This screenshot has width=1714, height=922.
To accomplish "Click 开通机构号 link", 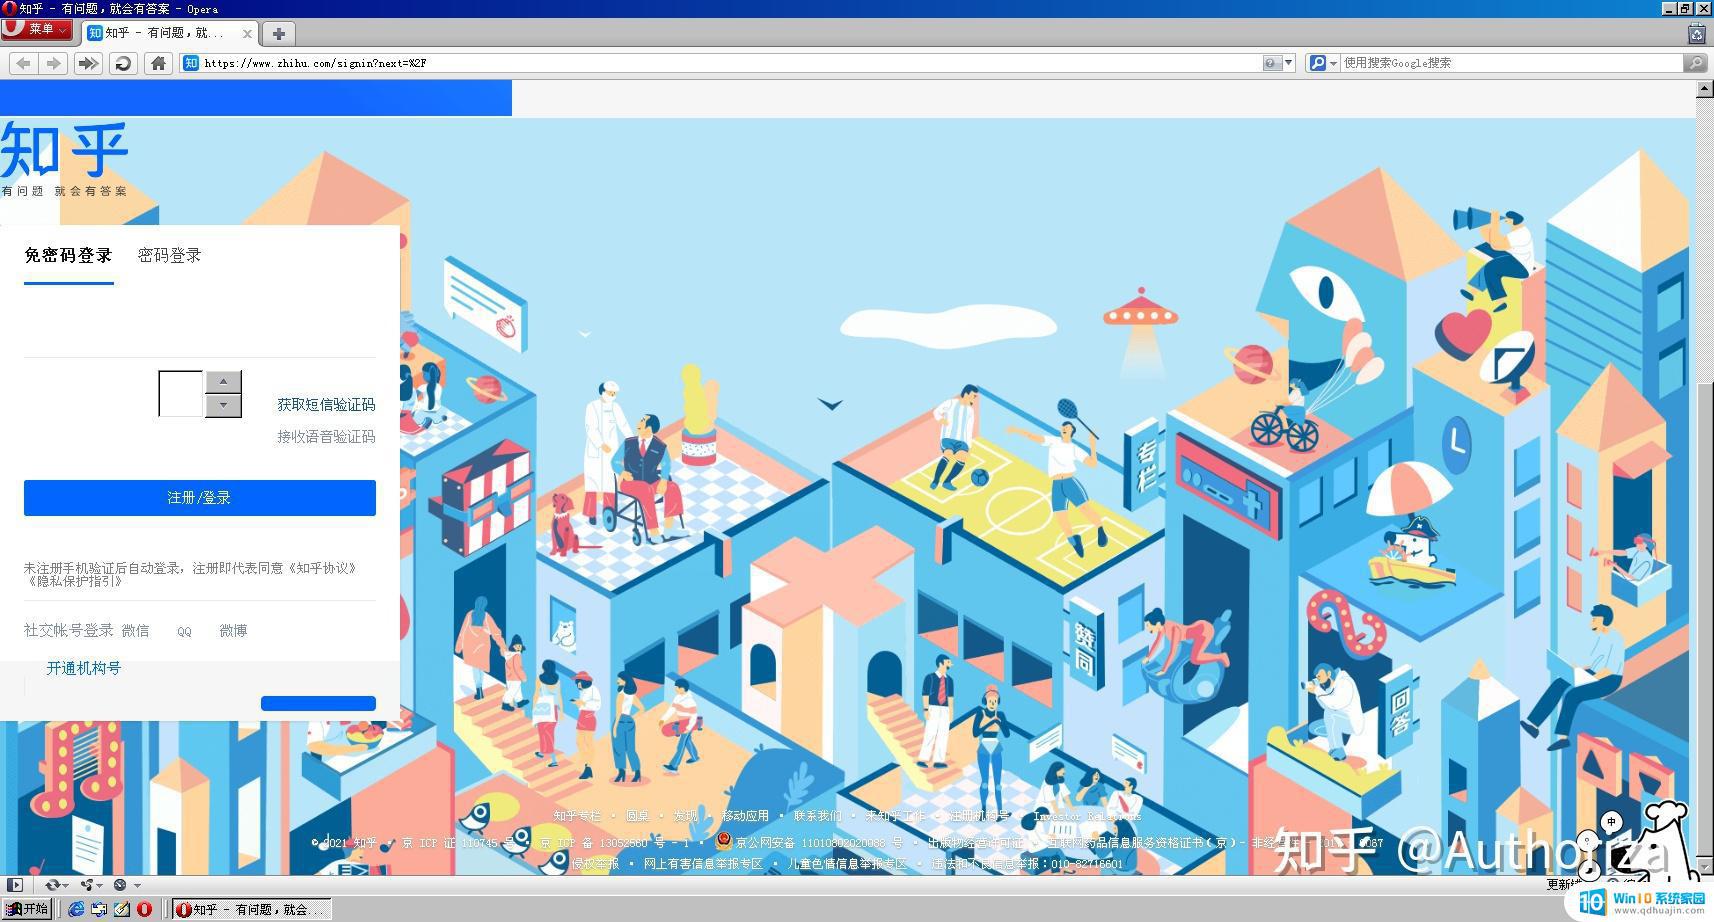I will pos(84,668).
